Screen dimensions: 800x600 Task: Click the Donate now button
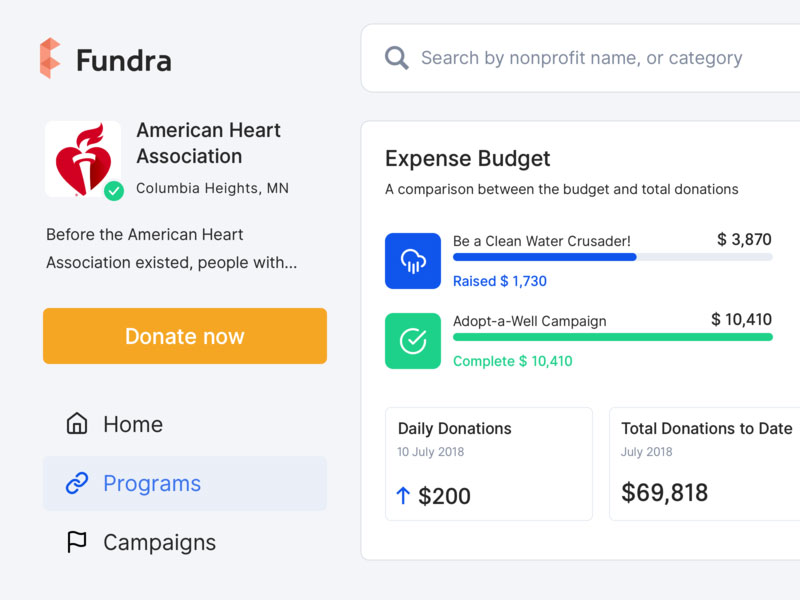185,336
